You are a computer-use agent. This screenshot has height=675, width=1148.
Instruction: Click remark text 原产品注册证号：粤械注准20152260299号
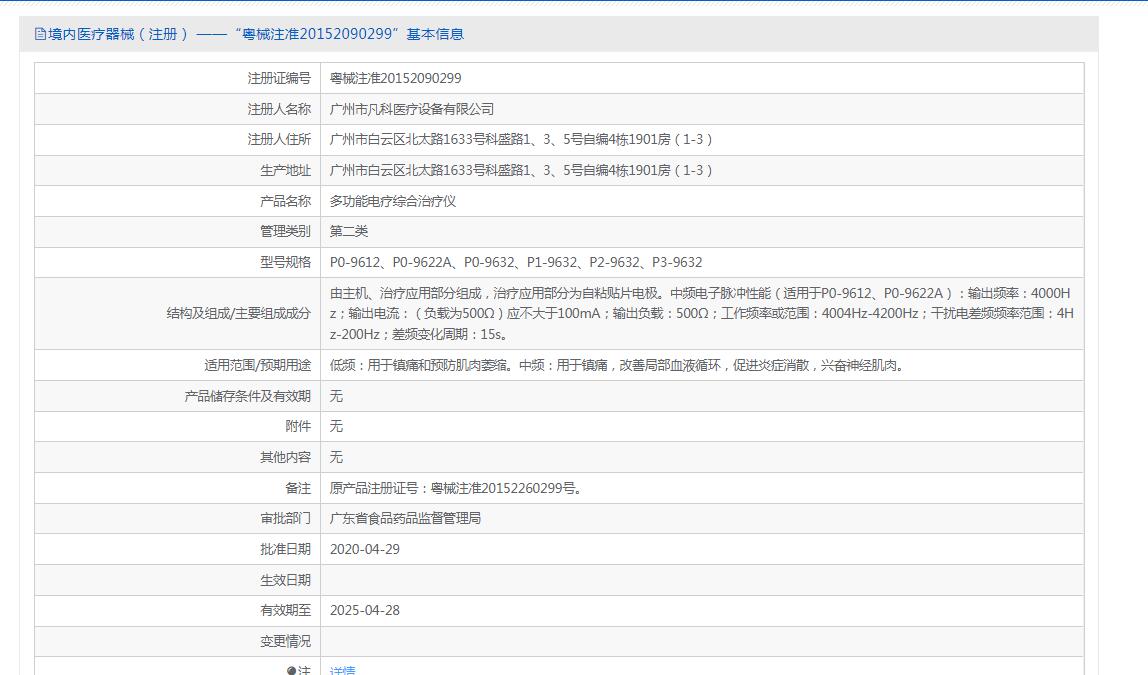(456, 488)
